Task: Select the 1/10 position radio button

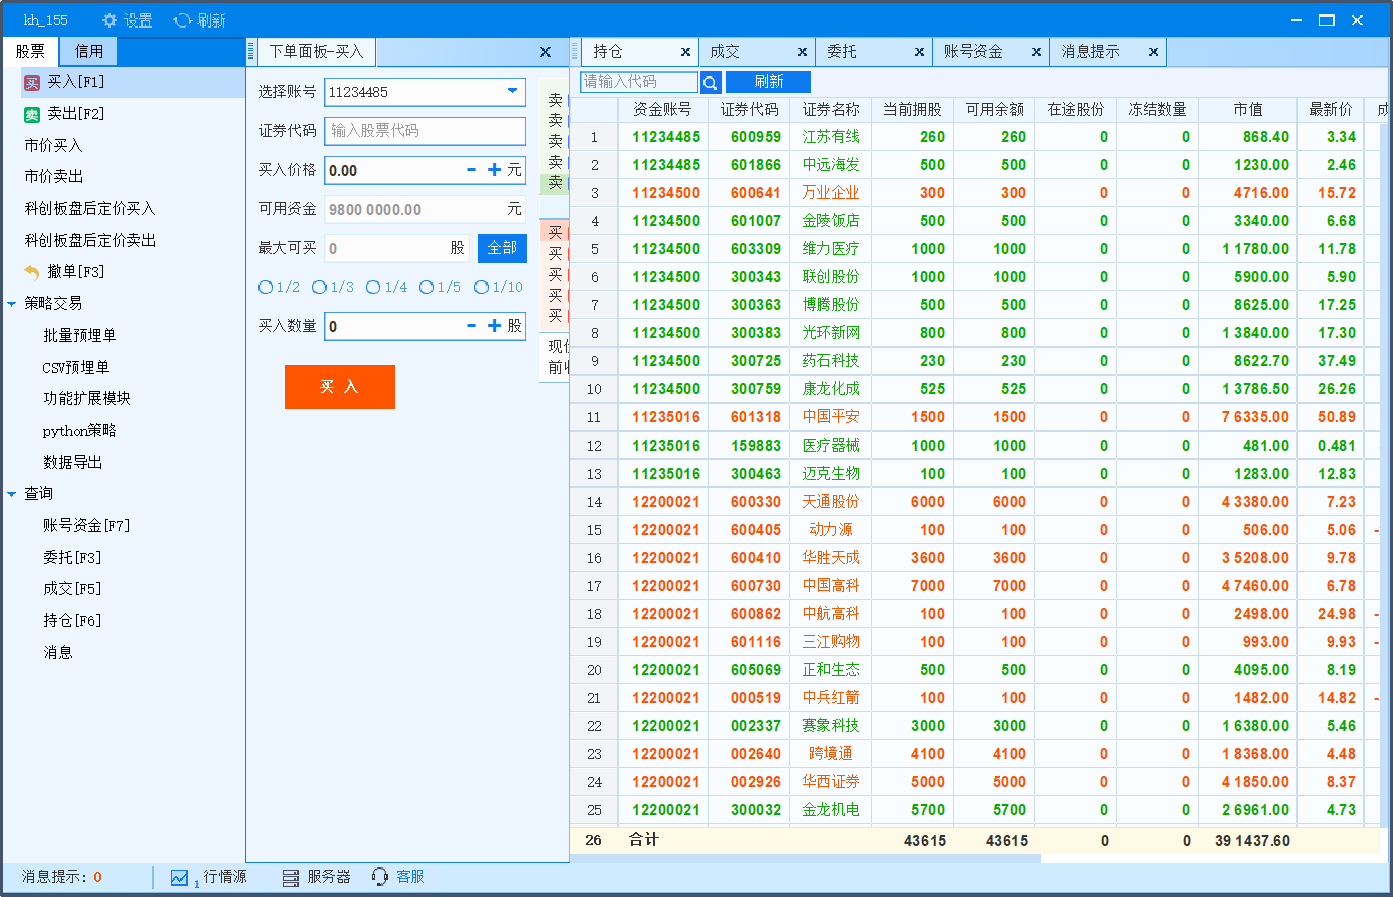Action: click(x=481, y=287)
